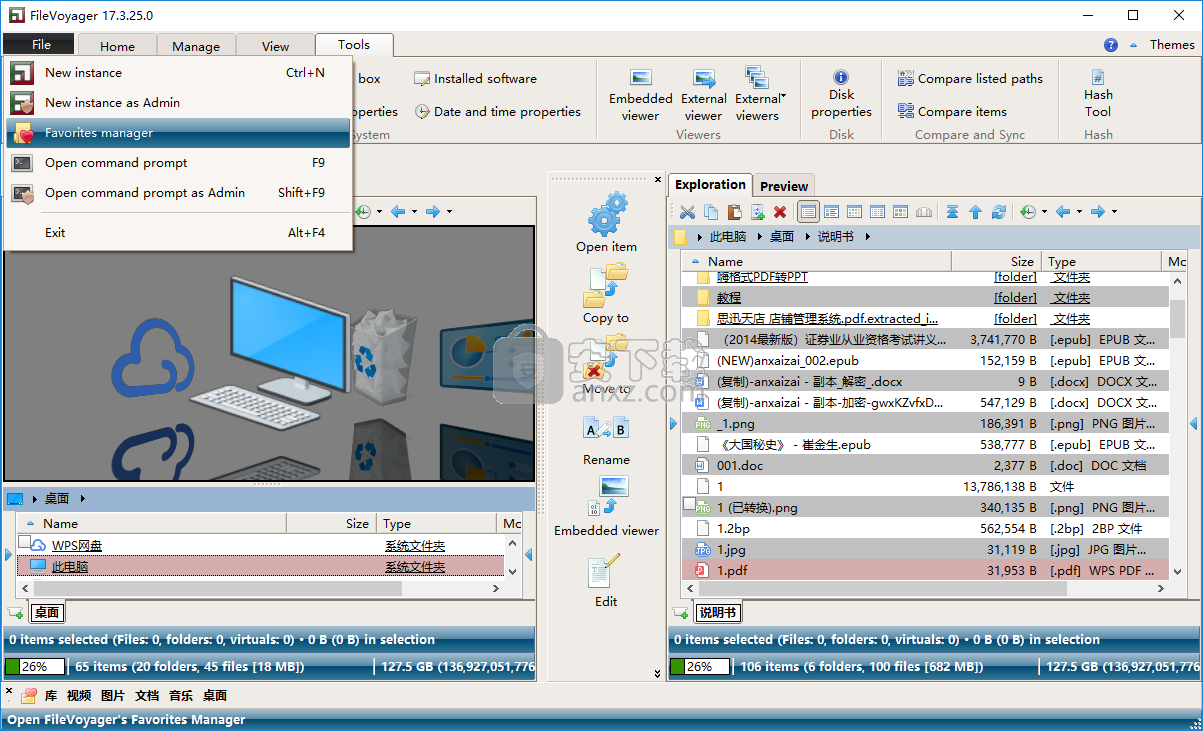Click the double-arrow go-to-root icon
This screenshot has width=1203, height=731.
coord(952,212)
